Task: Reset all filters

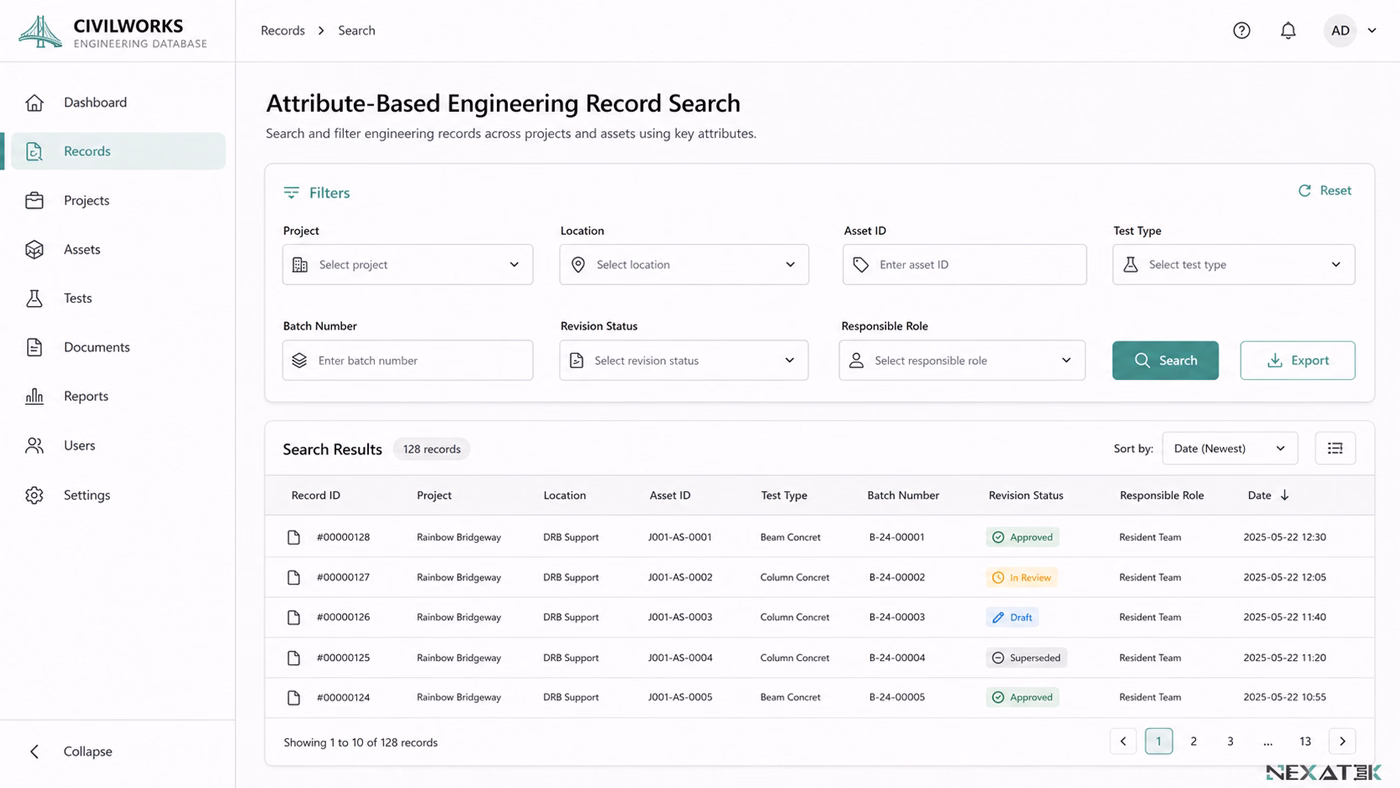Action: click(x=1324, y=190)
